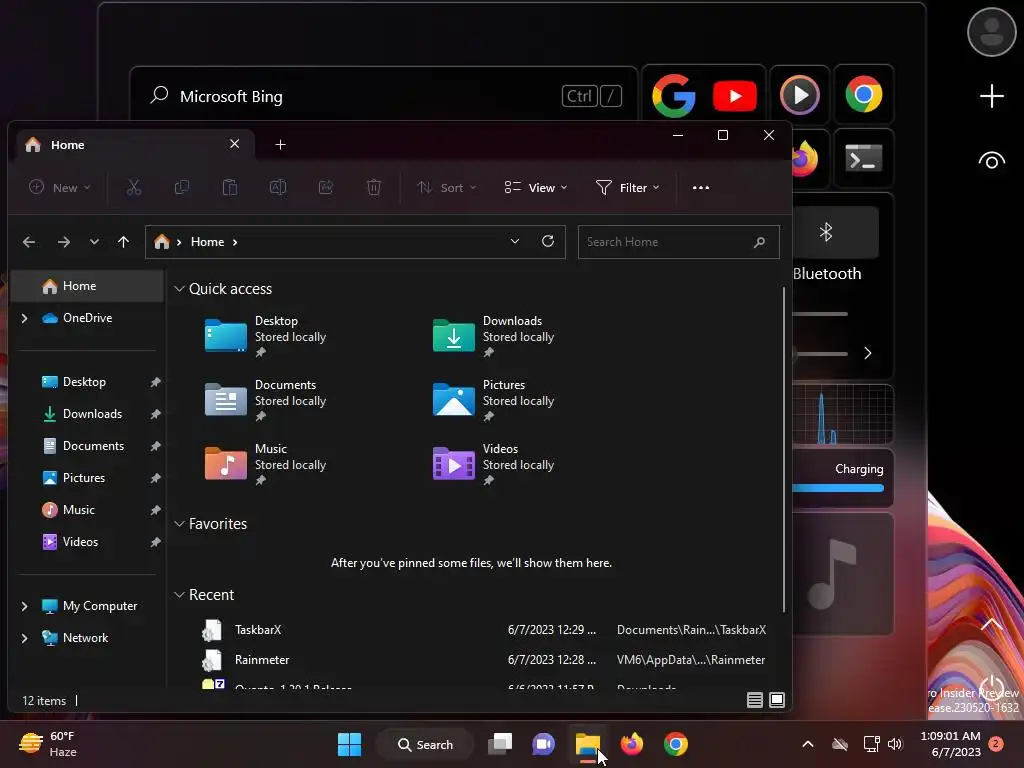Viewport: 1024px width, 768px height.
Task: Click the slider under Bluetooth tile
Action: (820, 314)
